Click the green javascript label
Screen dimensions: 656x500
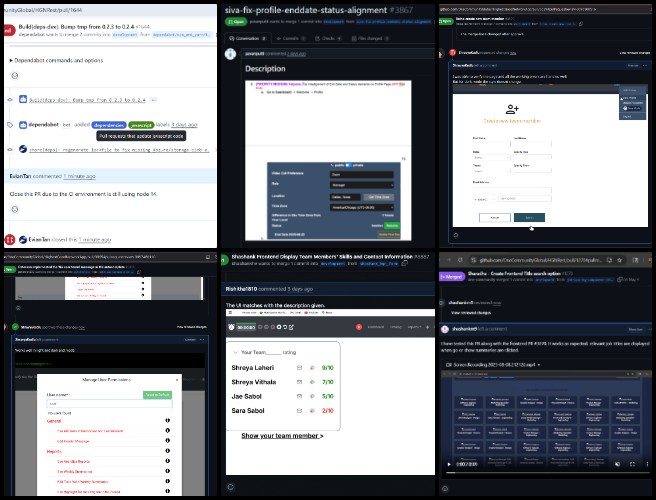pyautogui.click(x=141, y=125)
